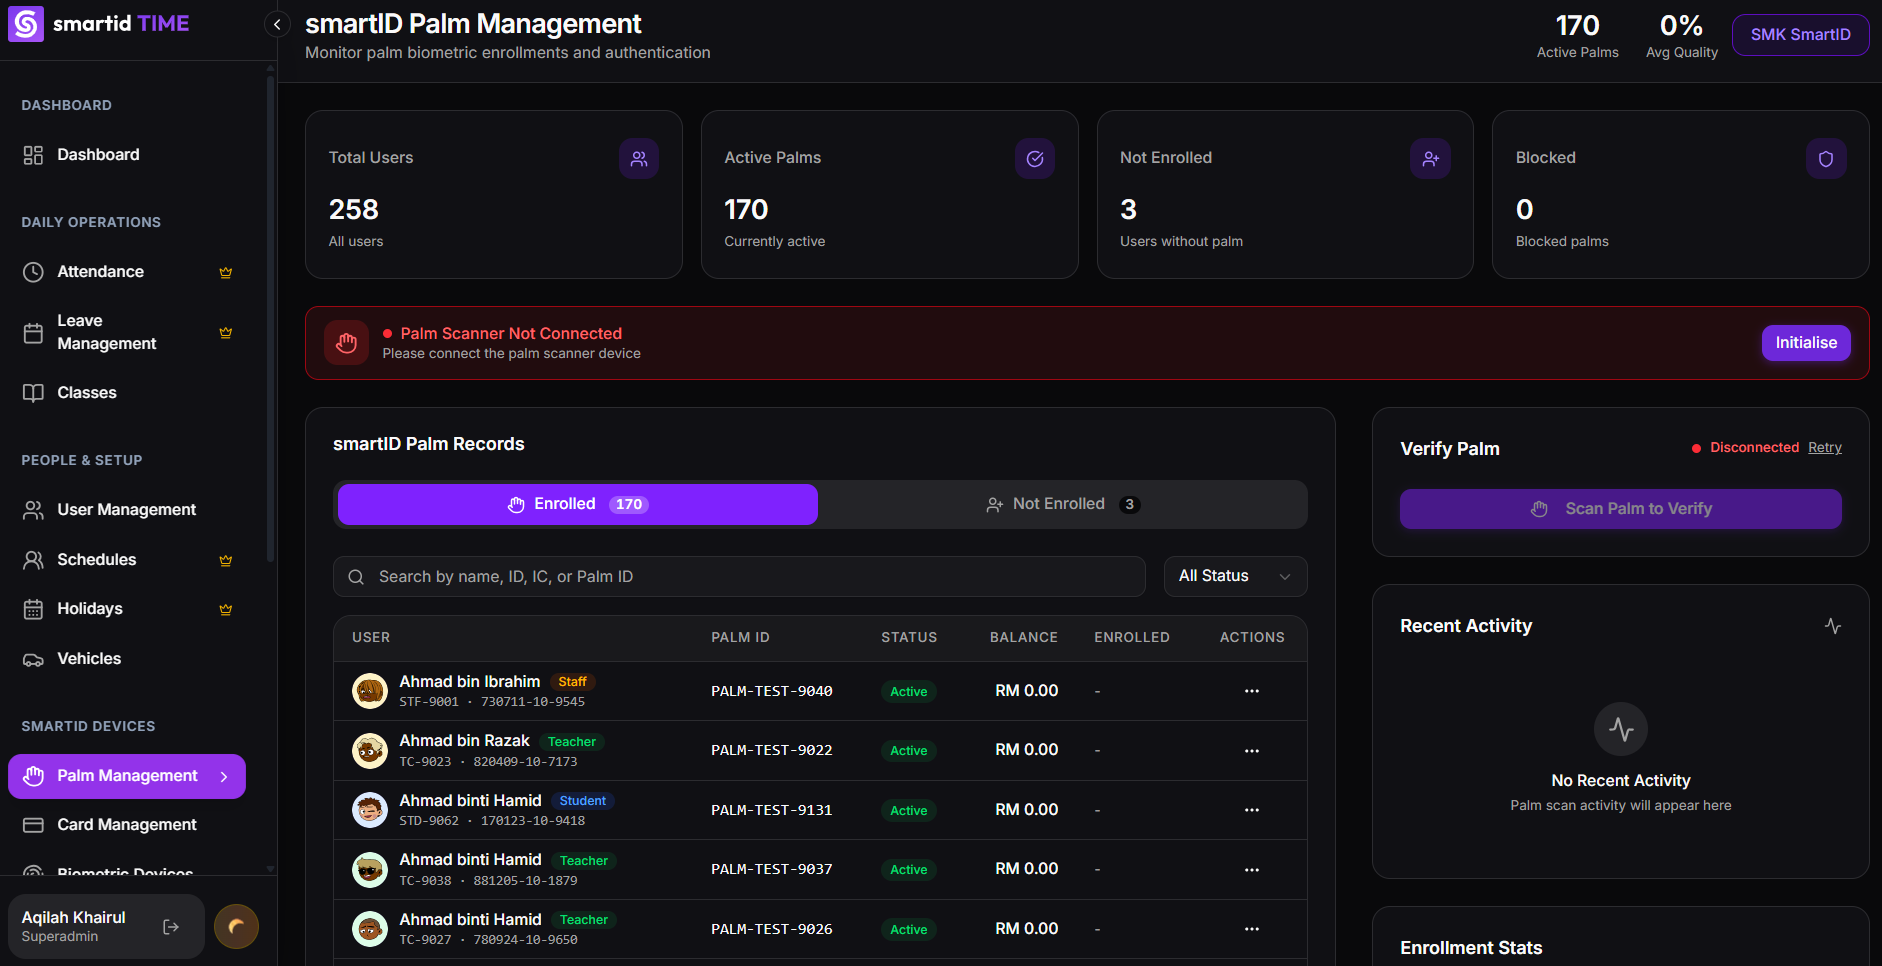1882x966 pixels.
Task: Click the STATUS column header
Action: 909,638
